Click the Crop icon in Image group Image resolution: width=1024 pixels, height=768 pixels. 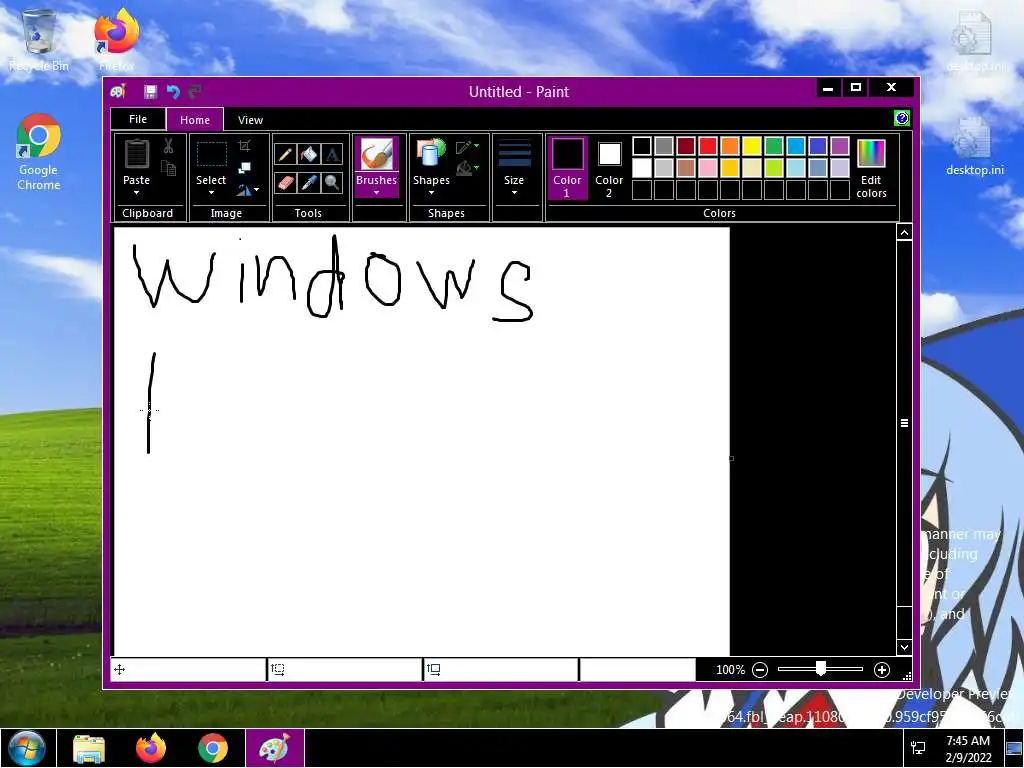coord(244,146)
